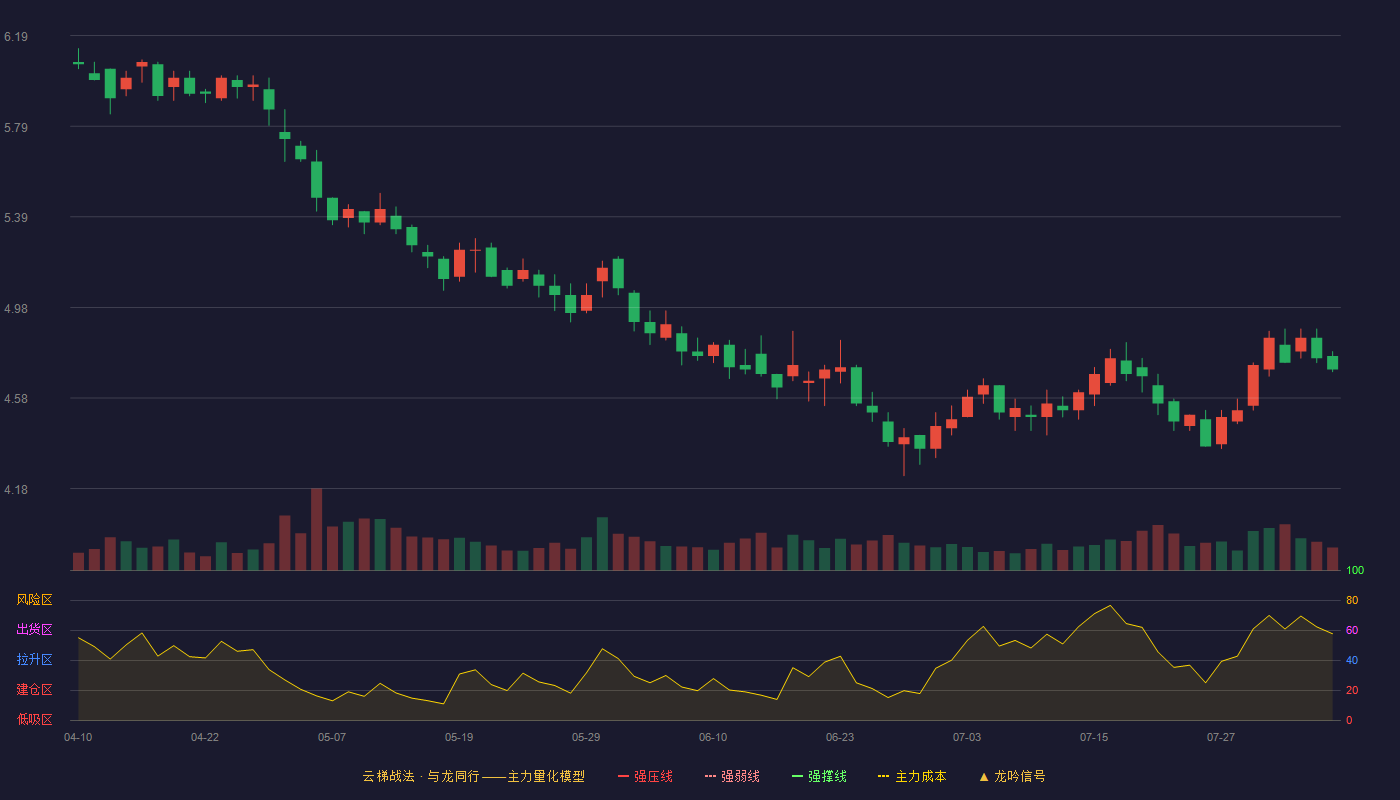Select the 风险区 zone label
This screenshot has width=1400, height=800.
tap(34, 600)
